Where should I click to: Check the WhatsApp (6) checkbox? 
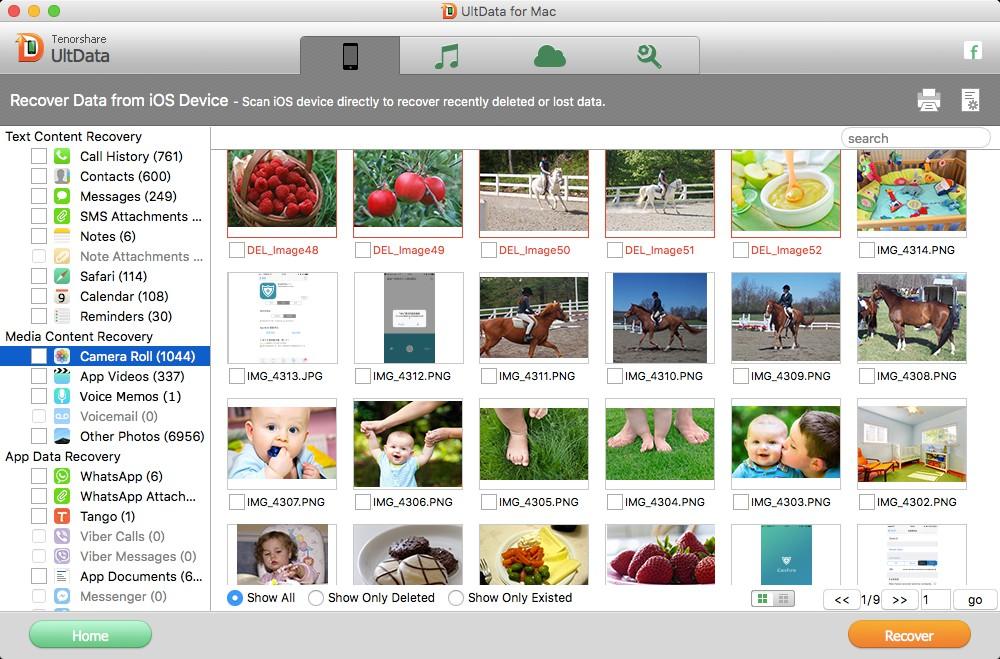click(x=39, y=476)
